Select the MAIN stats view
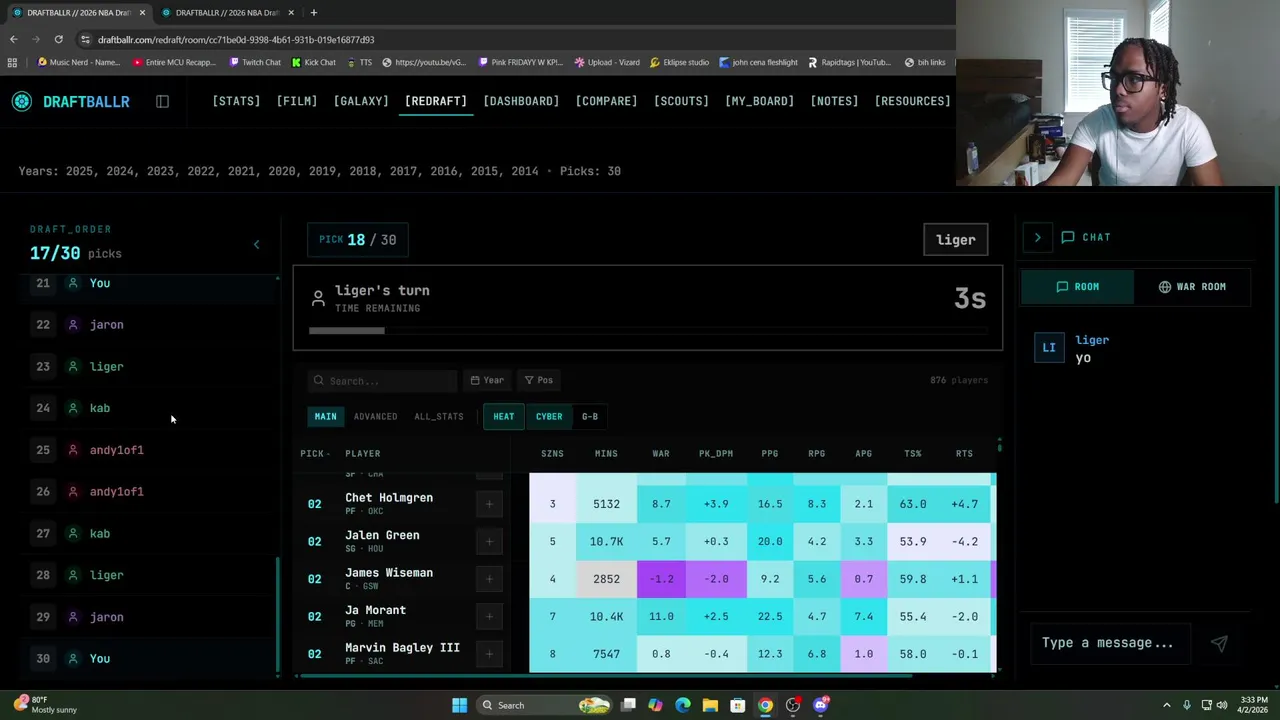Image resolution: width=1280 pixels, height=720 pixels. (326, 417)
